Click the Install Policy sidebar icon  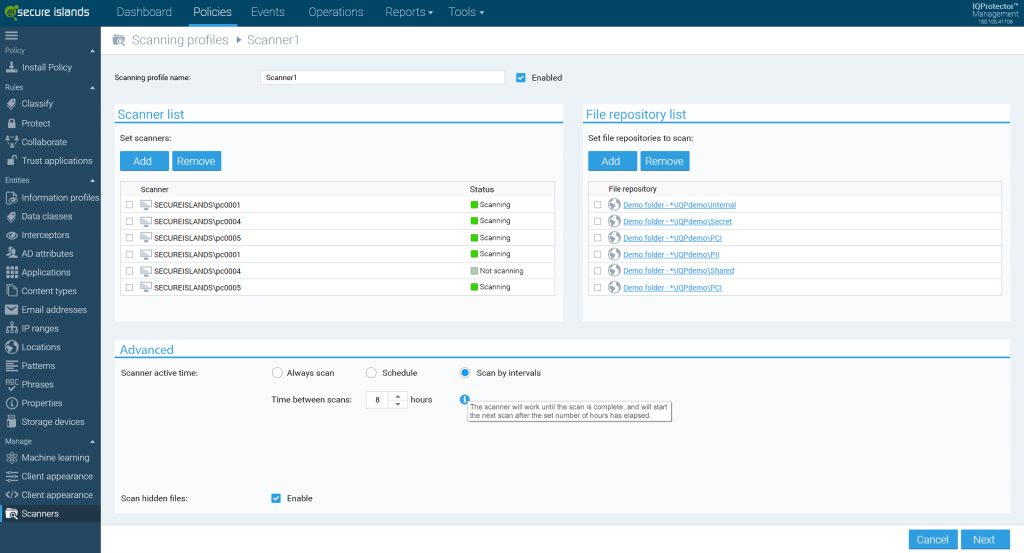pyautogui.click(x=11, y=67)
